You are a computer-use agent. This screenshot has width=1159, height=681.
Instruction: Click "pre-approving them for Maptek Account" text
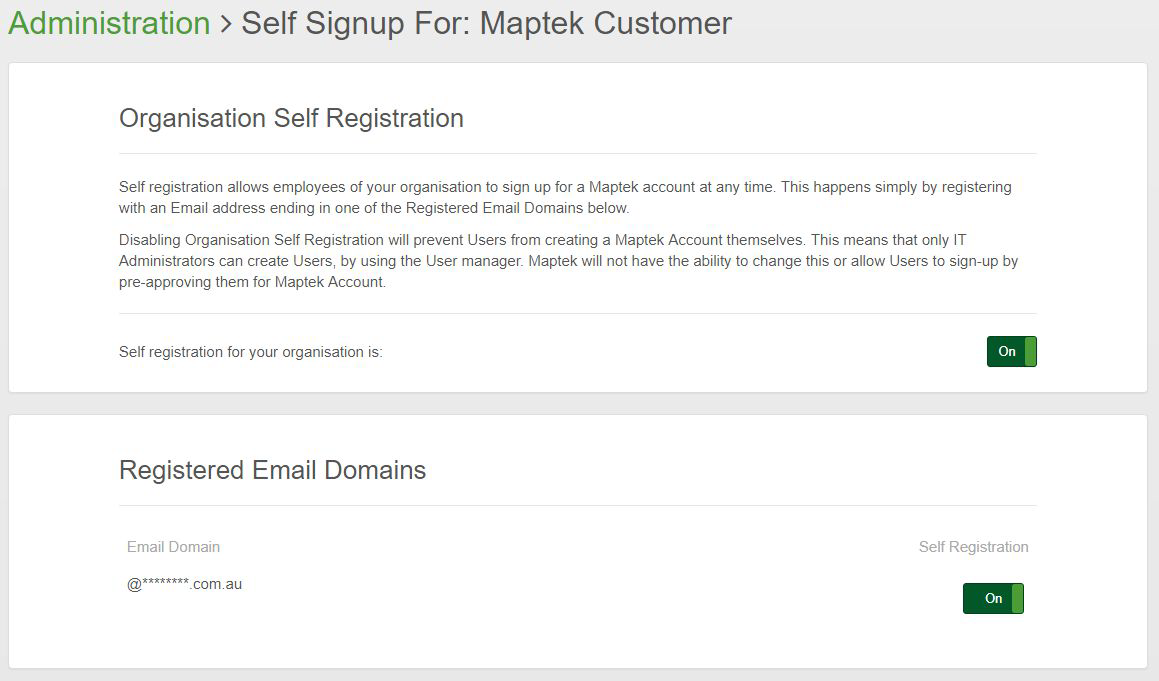[x=252, y=282]
